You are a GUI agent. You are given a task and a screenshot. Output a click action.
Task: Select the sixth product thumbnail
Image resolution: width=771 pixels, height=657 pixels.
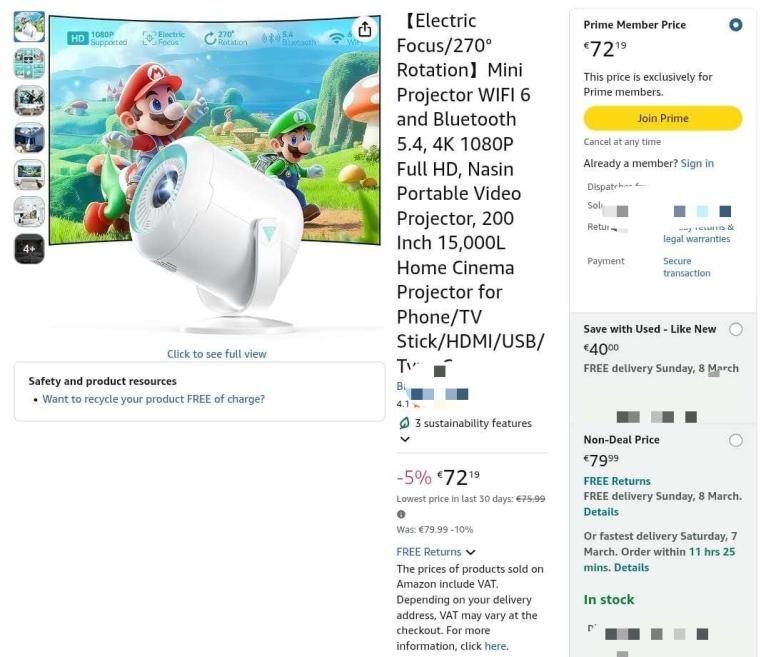coord(29,212)
